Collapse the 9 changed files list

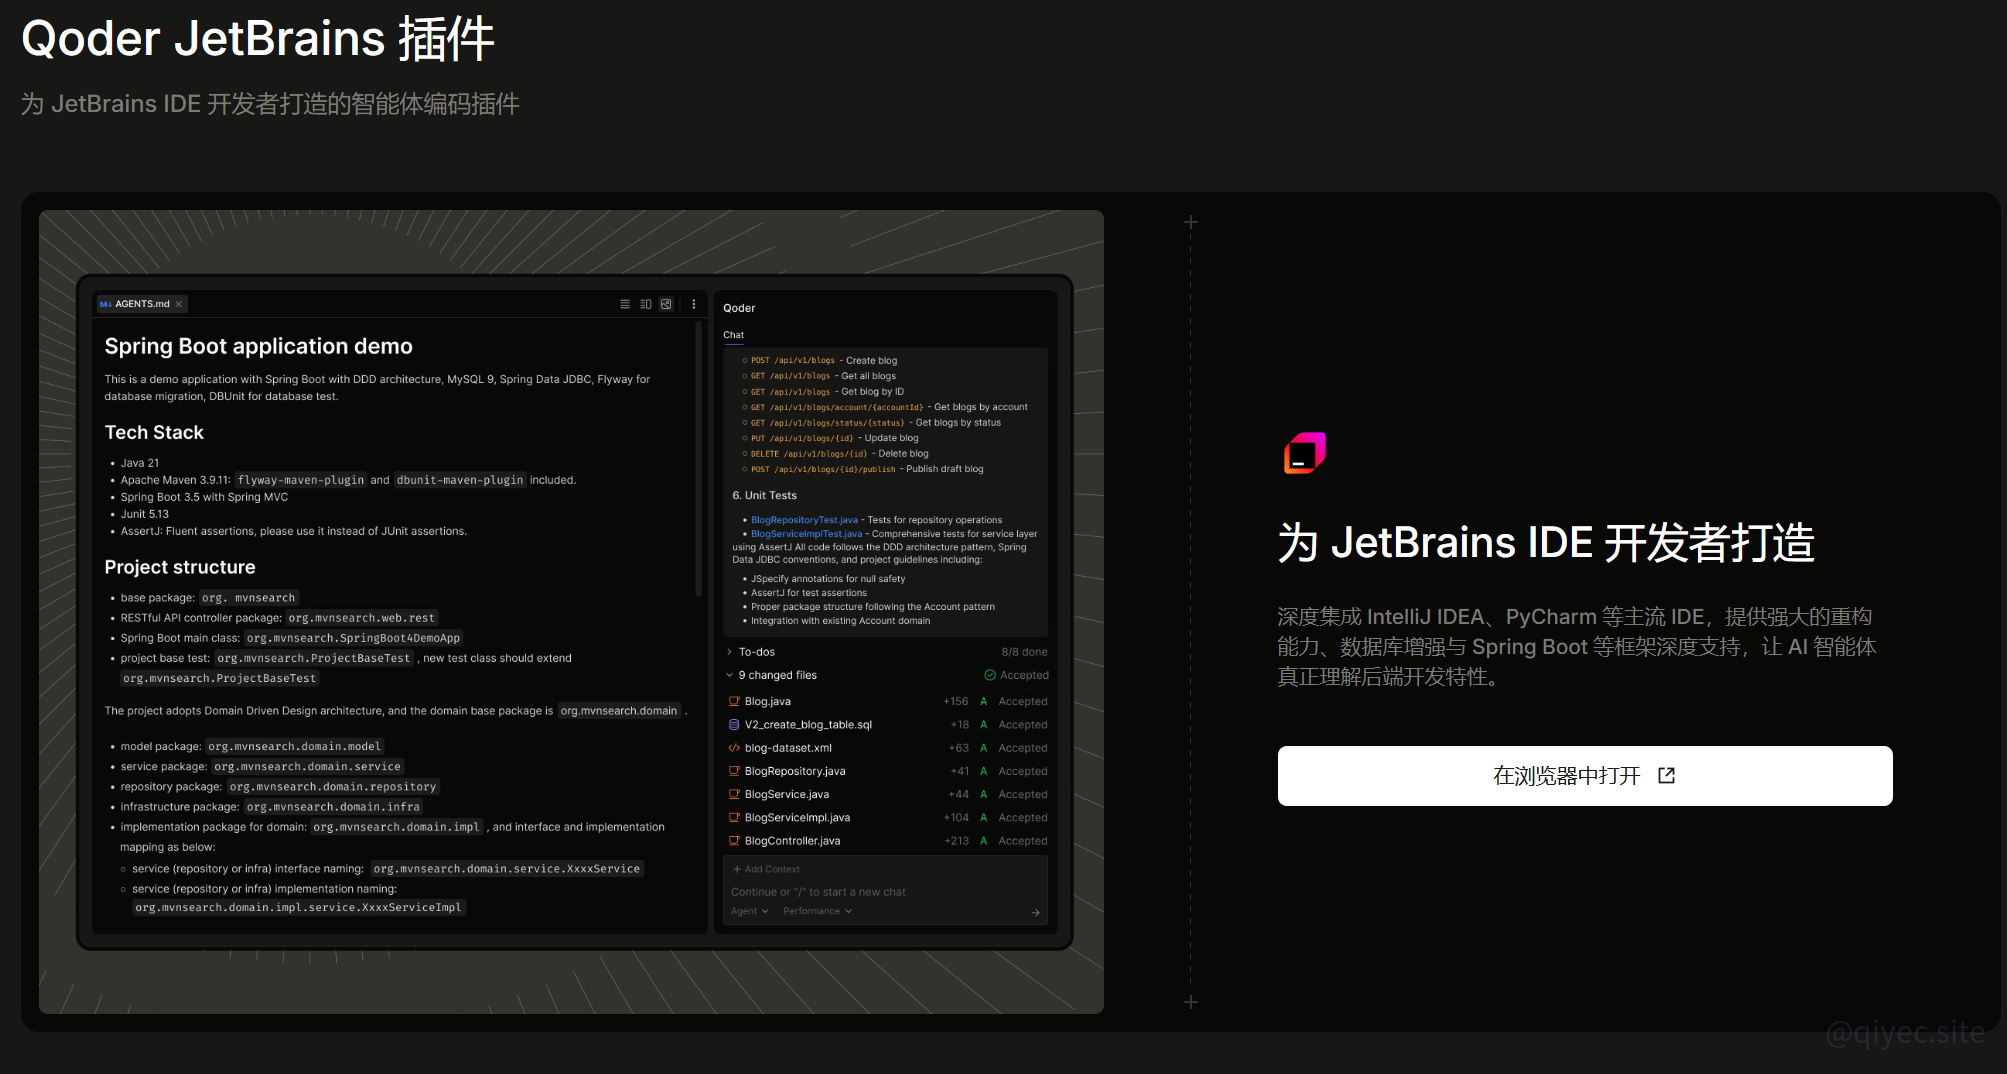729,675
